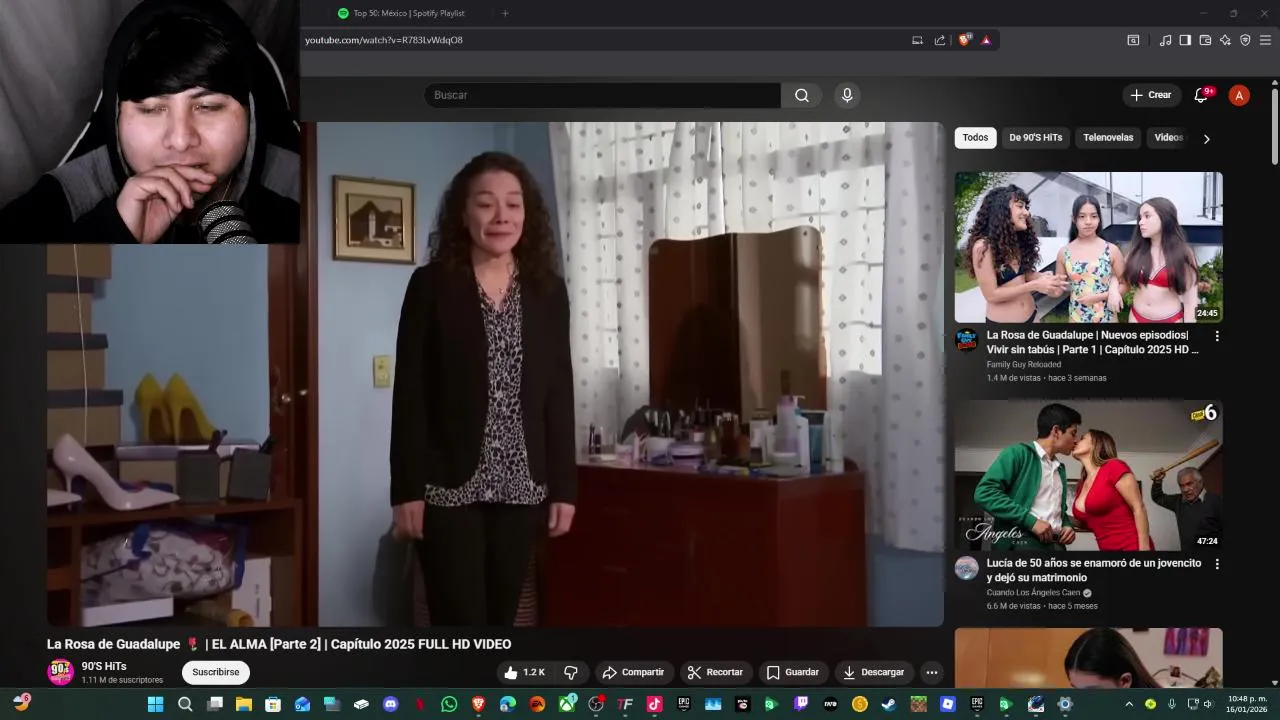
Task: Share page using address bar share icon
Action: click(x=940, y=40)
